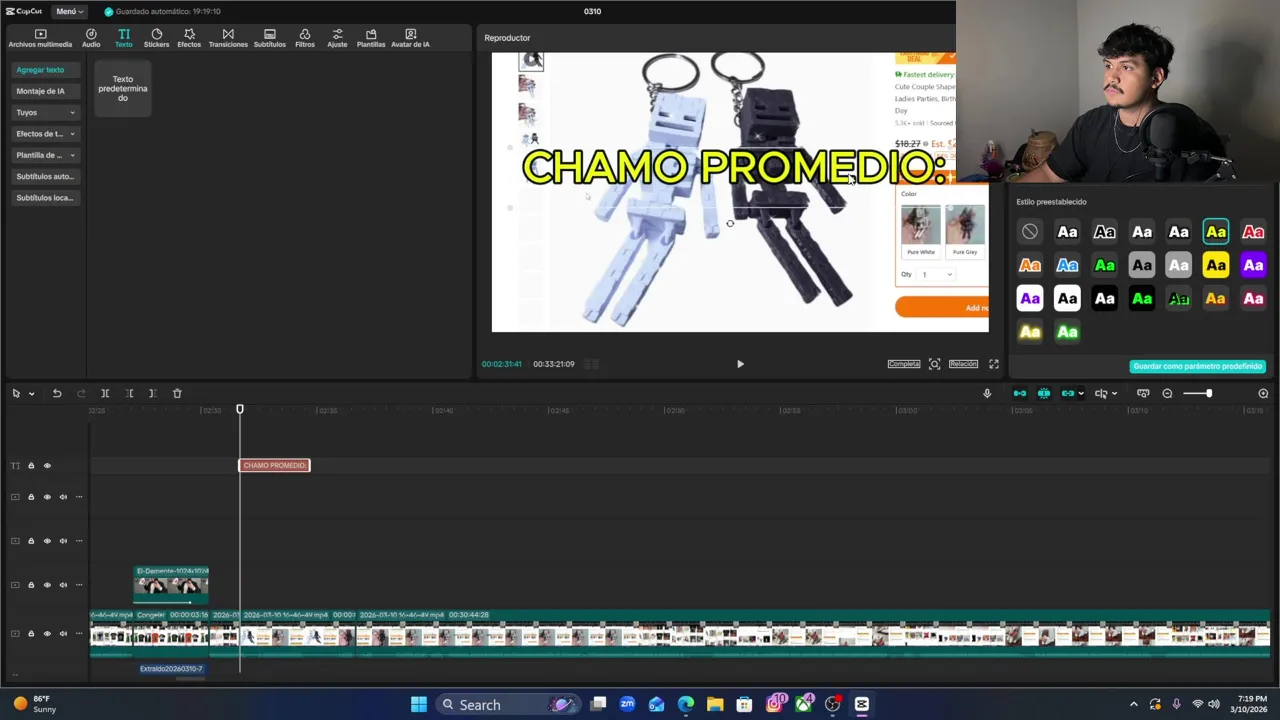
Task: Mute the El-Demente clip track
Action: 63,585
